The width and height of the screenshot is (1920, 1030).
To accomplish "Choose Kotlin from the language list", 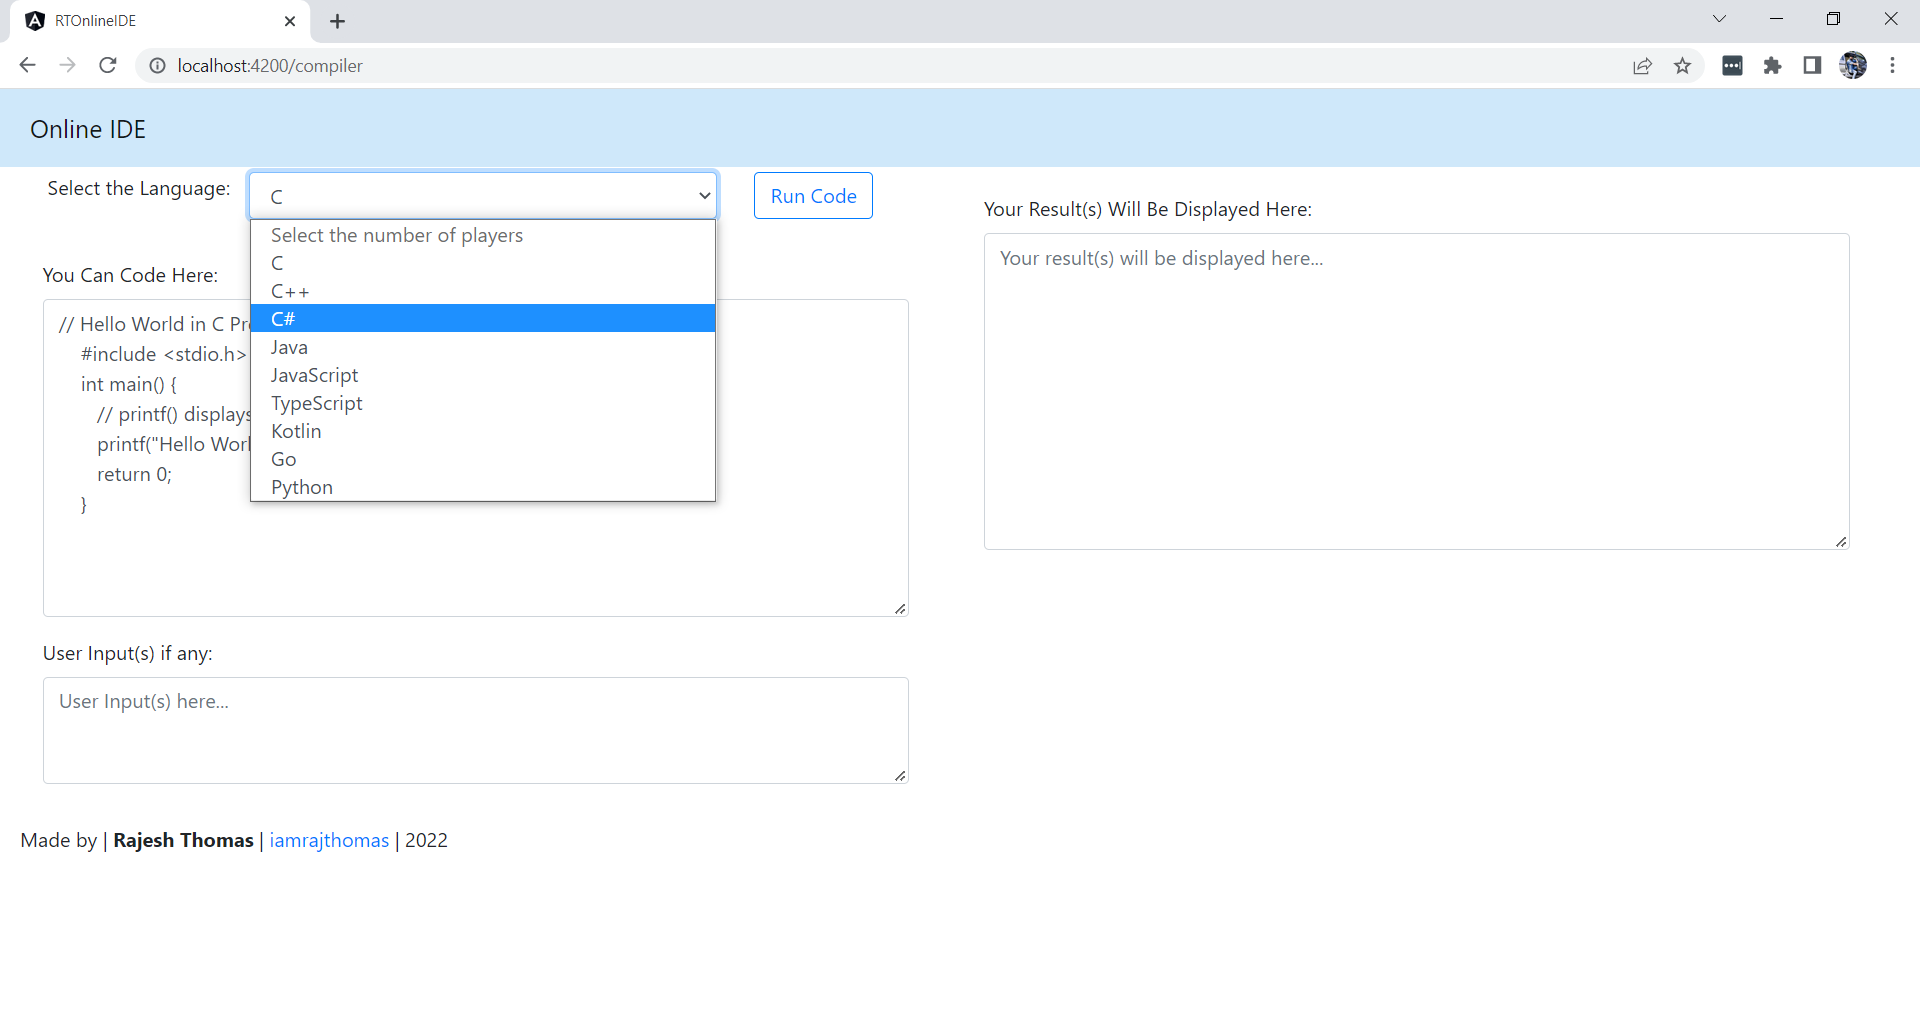I will click(x=483, y=431).
